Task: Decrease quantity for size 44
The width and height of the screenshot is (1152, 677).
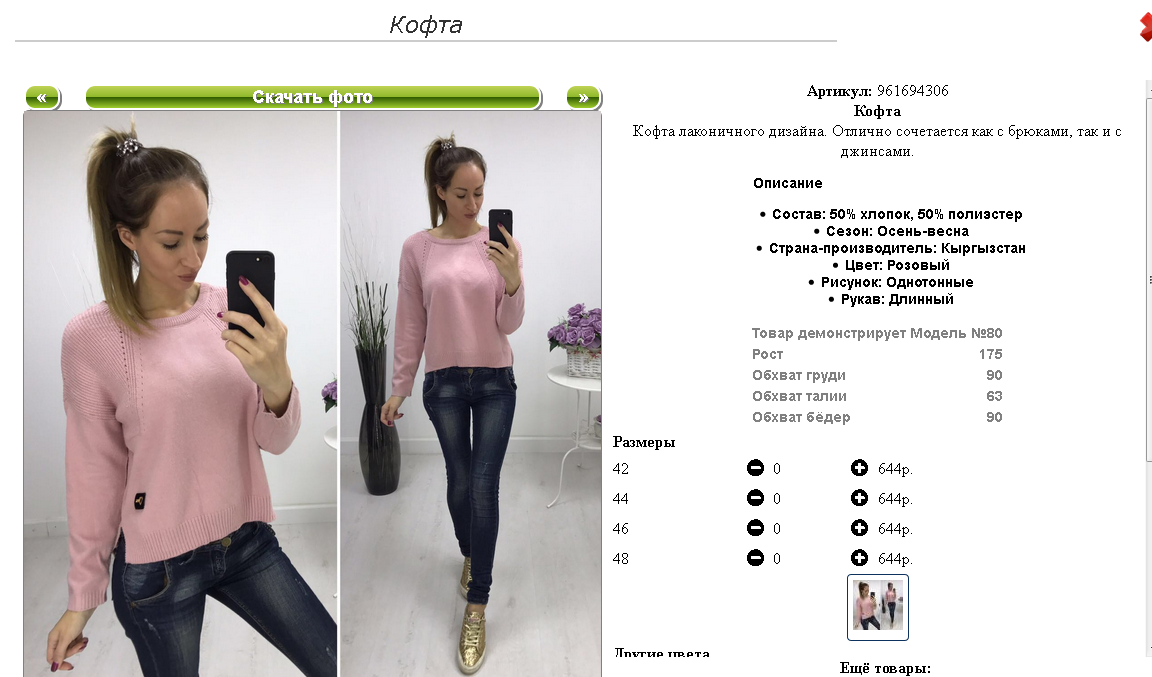Action: click(755, 498)
